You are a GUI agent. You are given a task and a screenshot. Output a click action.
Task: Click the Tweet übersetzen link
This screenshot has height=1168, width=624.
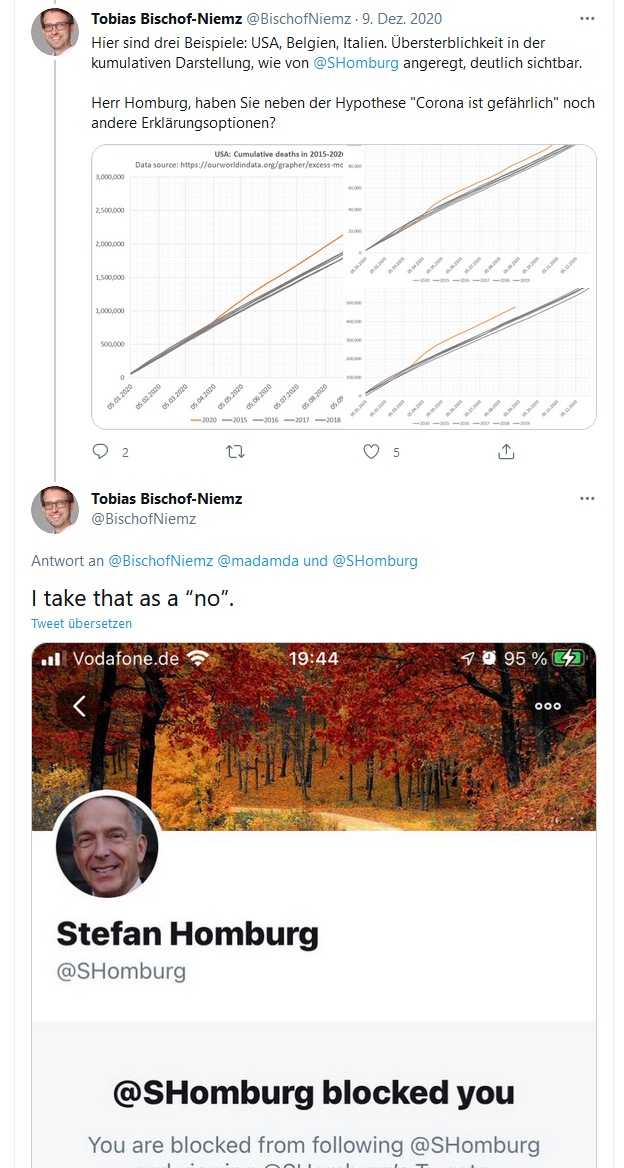[x=82, y=623]
